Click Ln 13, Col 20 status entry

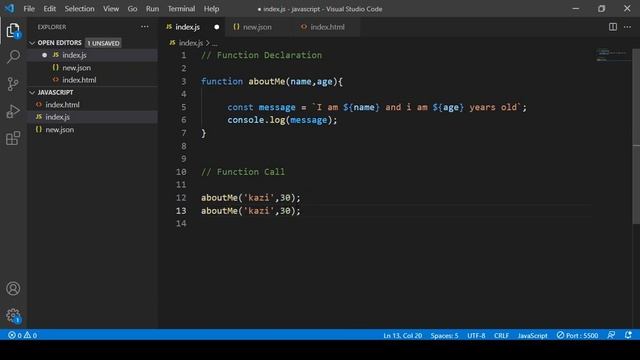click(x=402, y=336)
